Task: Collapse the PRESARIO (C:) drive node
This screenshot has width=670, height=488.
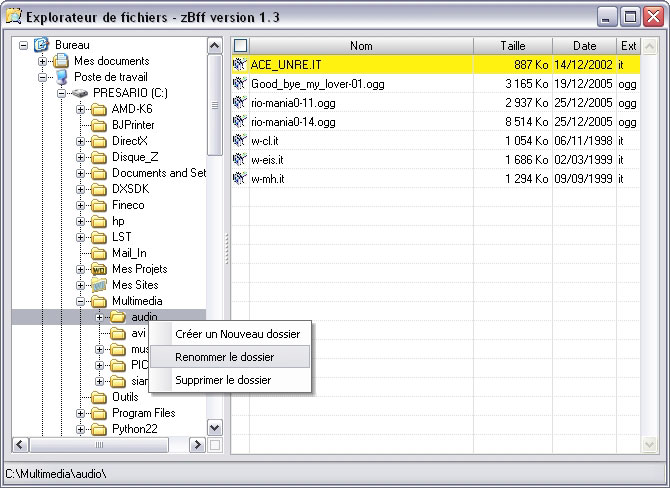Action: (62, 93)
